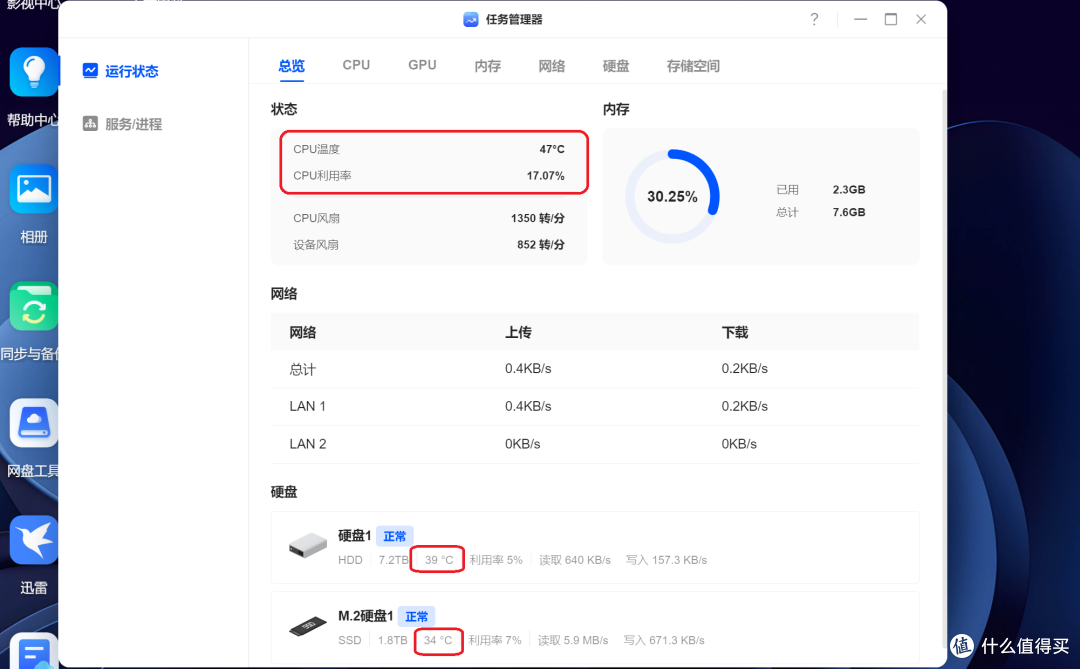Click M.2硬盘1 write speed 写入 671.3 KB/s

point(664,640)
